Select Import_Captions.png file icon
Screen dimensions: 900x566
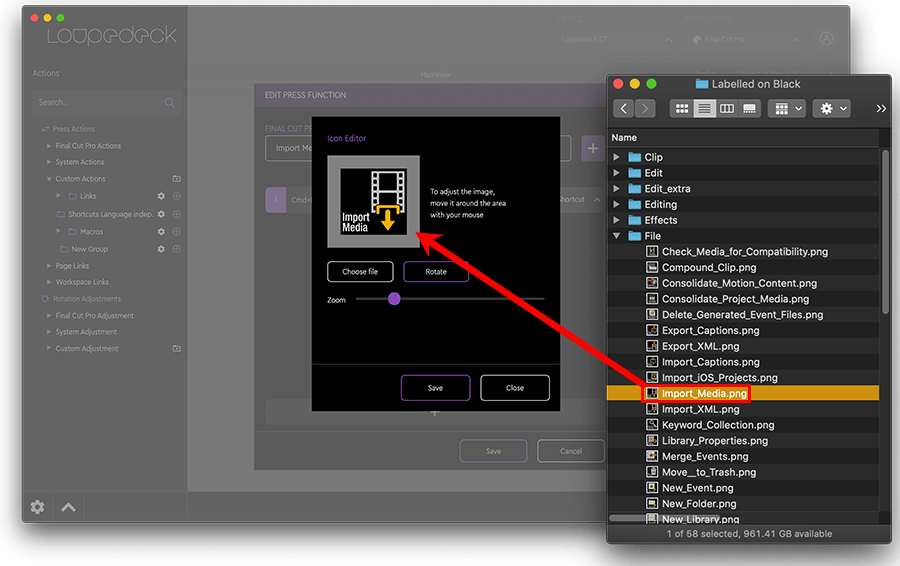tap(651, 362)
